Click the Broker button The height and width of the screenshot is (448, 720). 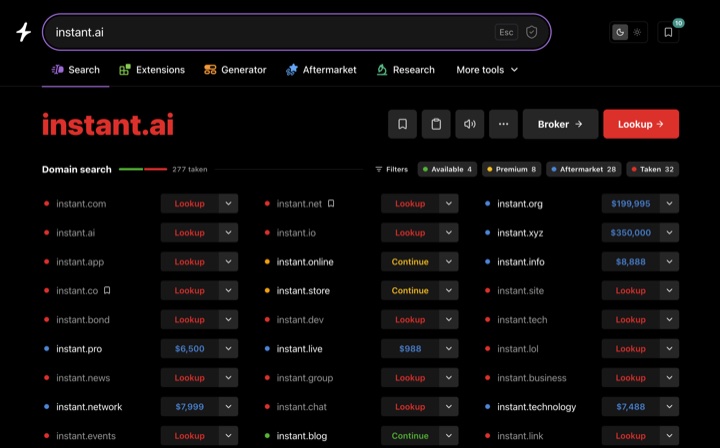coord(560,124)
